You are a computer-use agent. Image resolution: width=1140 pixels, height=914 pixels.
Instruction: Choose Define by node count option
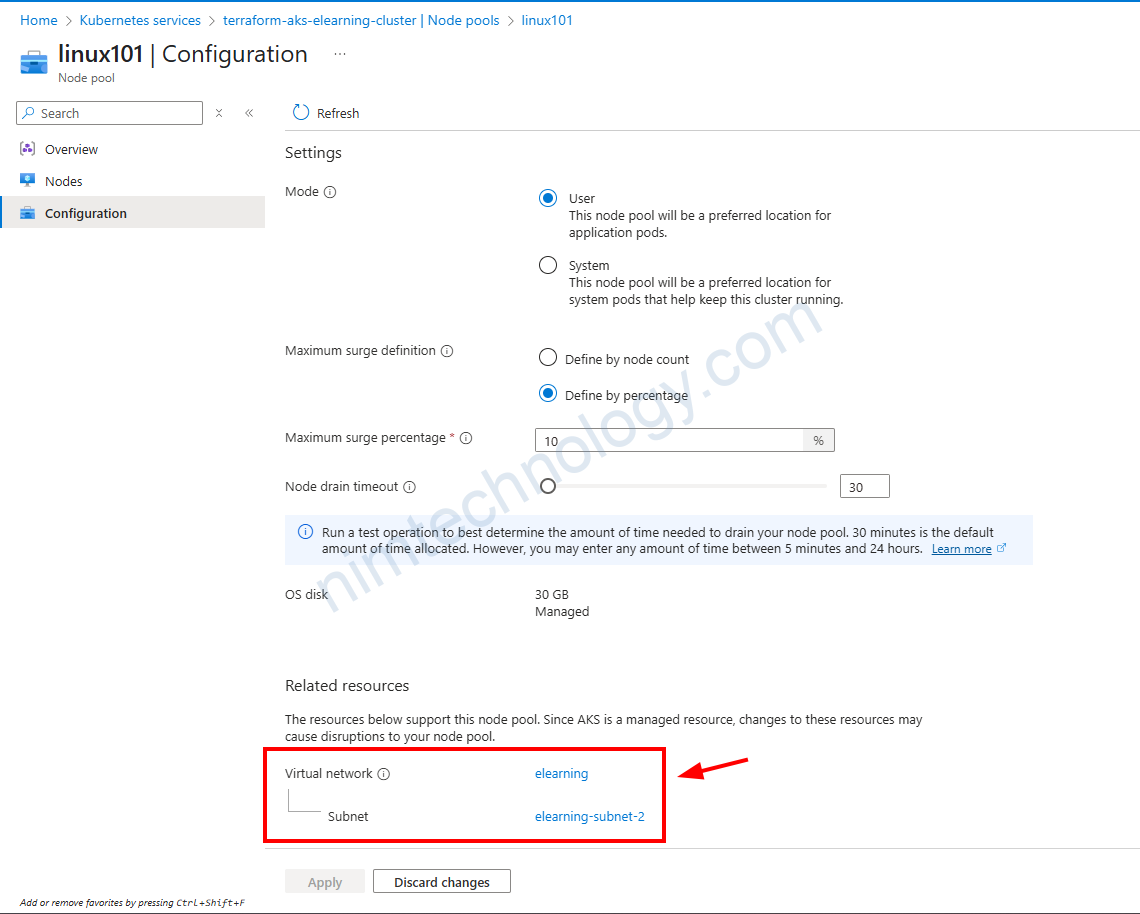click(x=548, y=358)
